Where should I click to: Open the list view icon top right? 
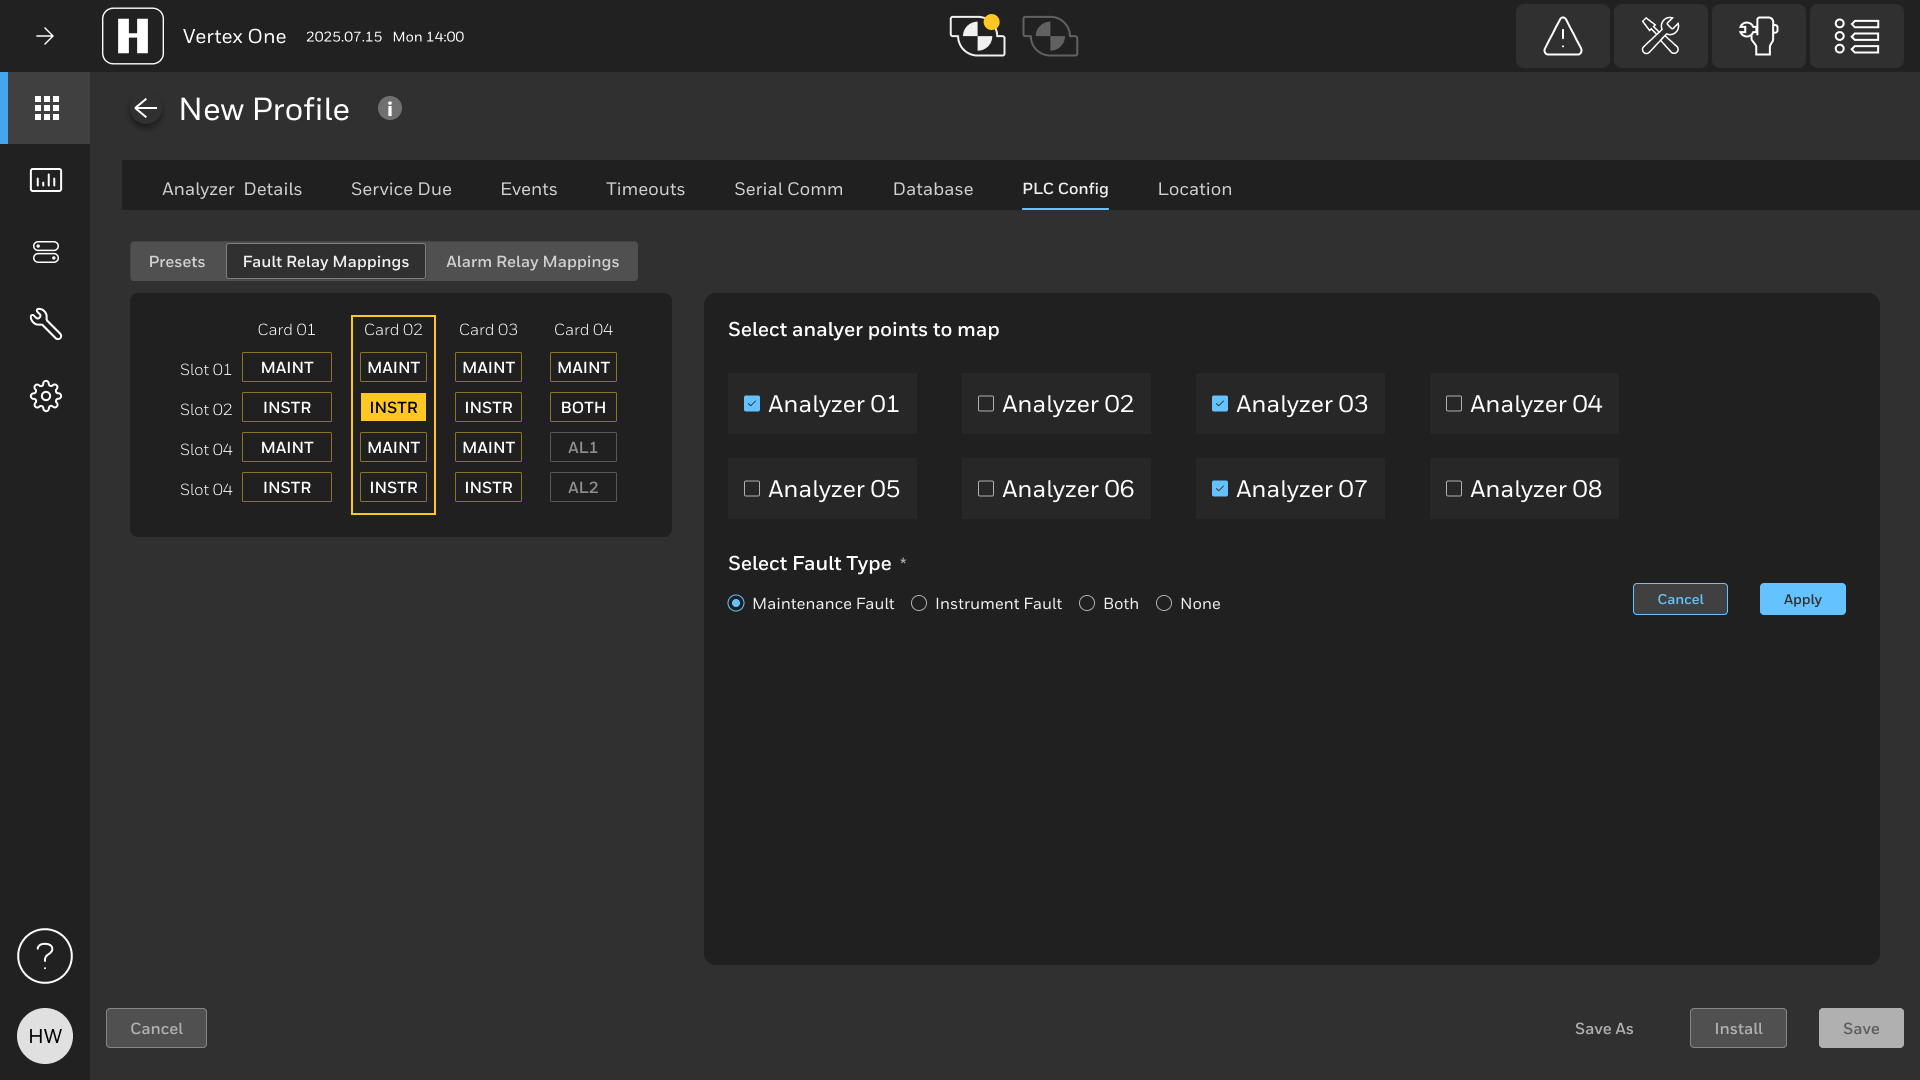pyautogui.click(x=1856, y=36)
